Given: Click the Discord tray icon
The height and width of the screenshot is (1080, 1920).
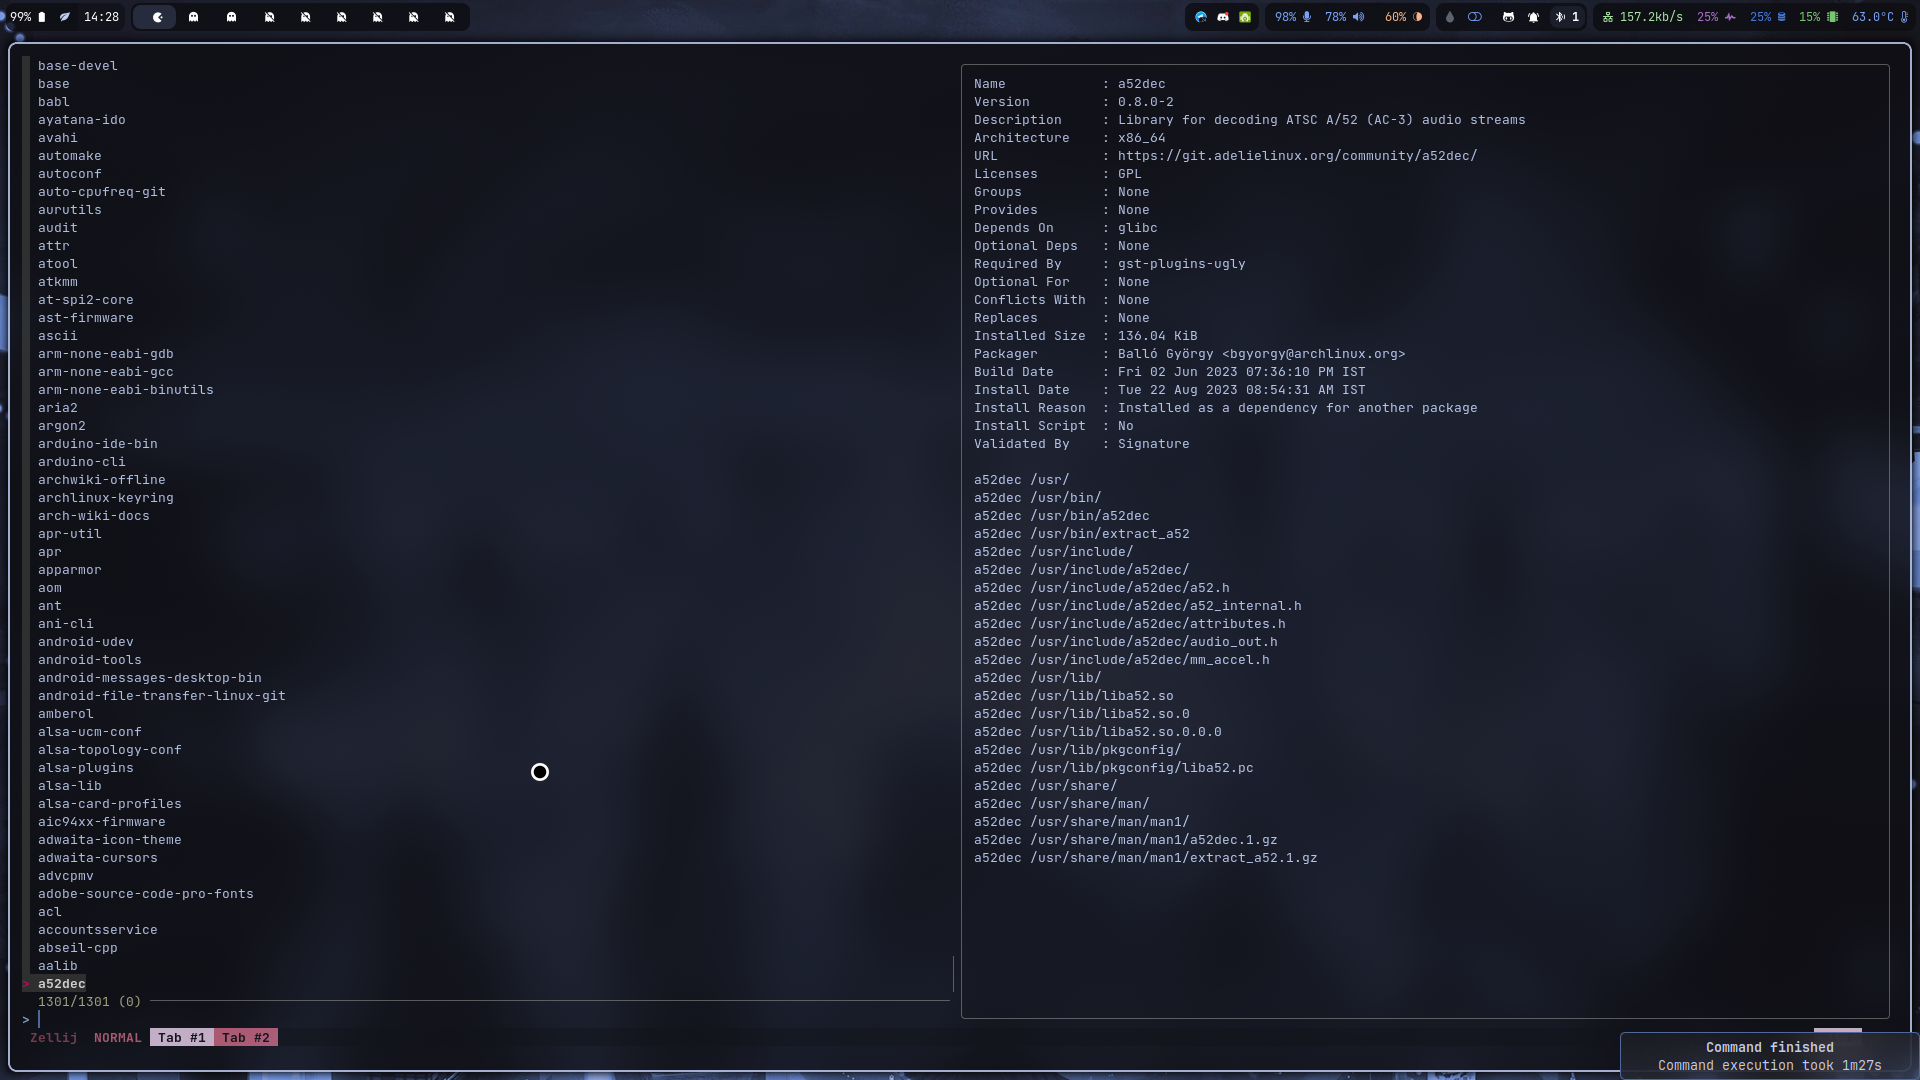Looking at the screenshot, I should [x=1223, y=17].
